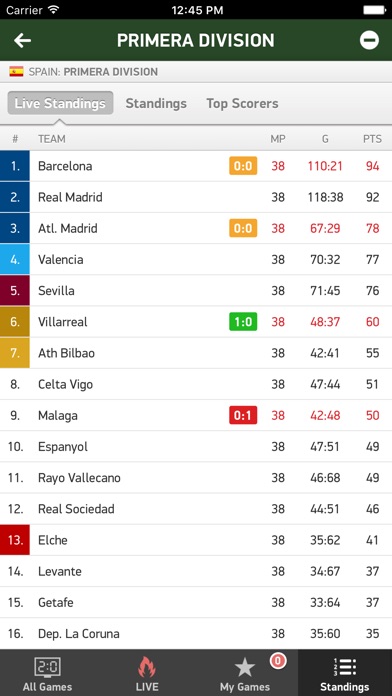
Task: Open the Sevilla team row
Action: [x=196, y=291]
